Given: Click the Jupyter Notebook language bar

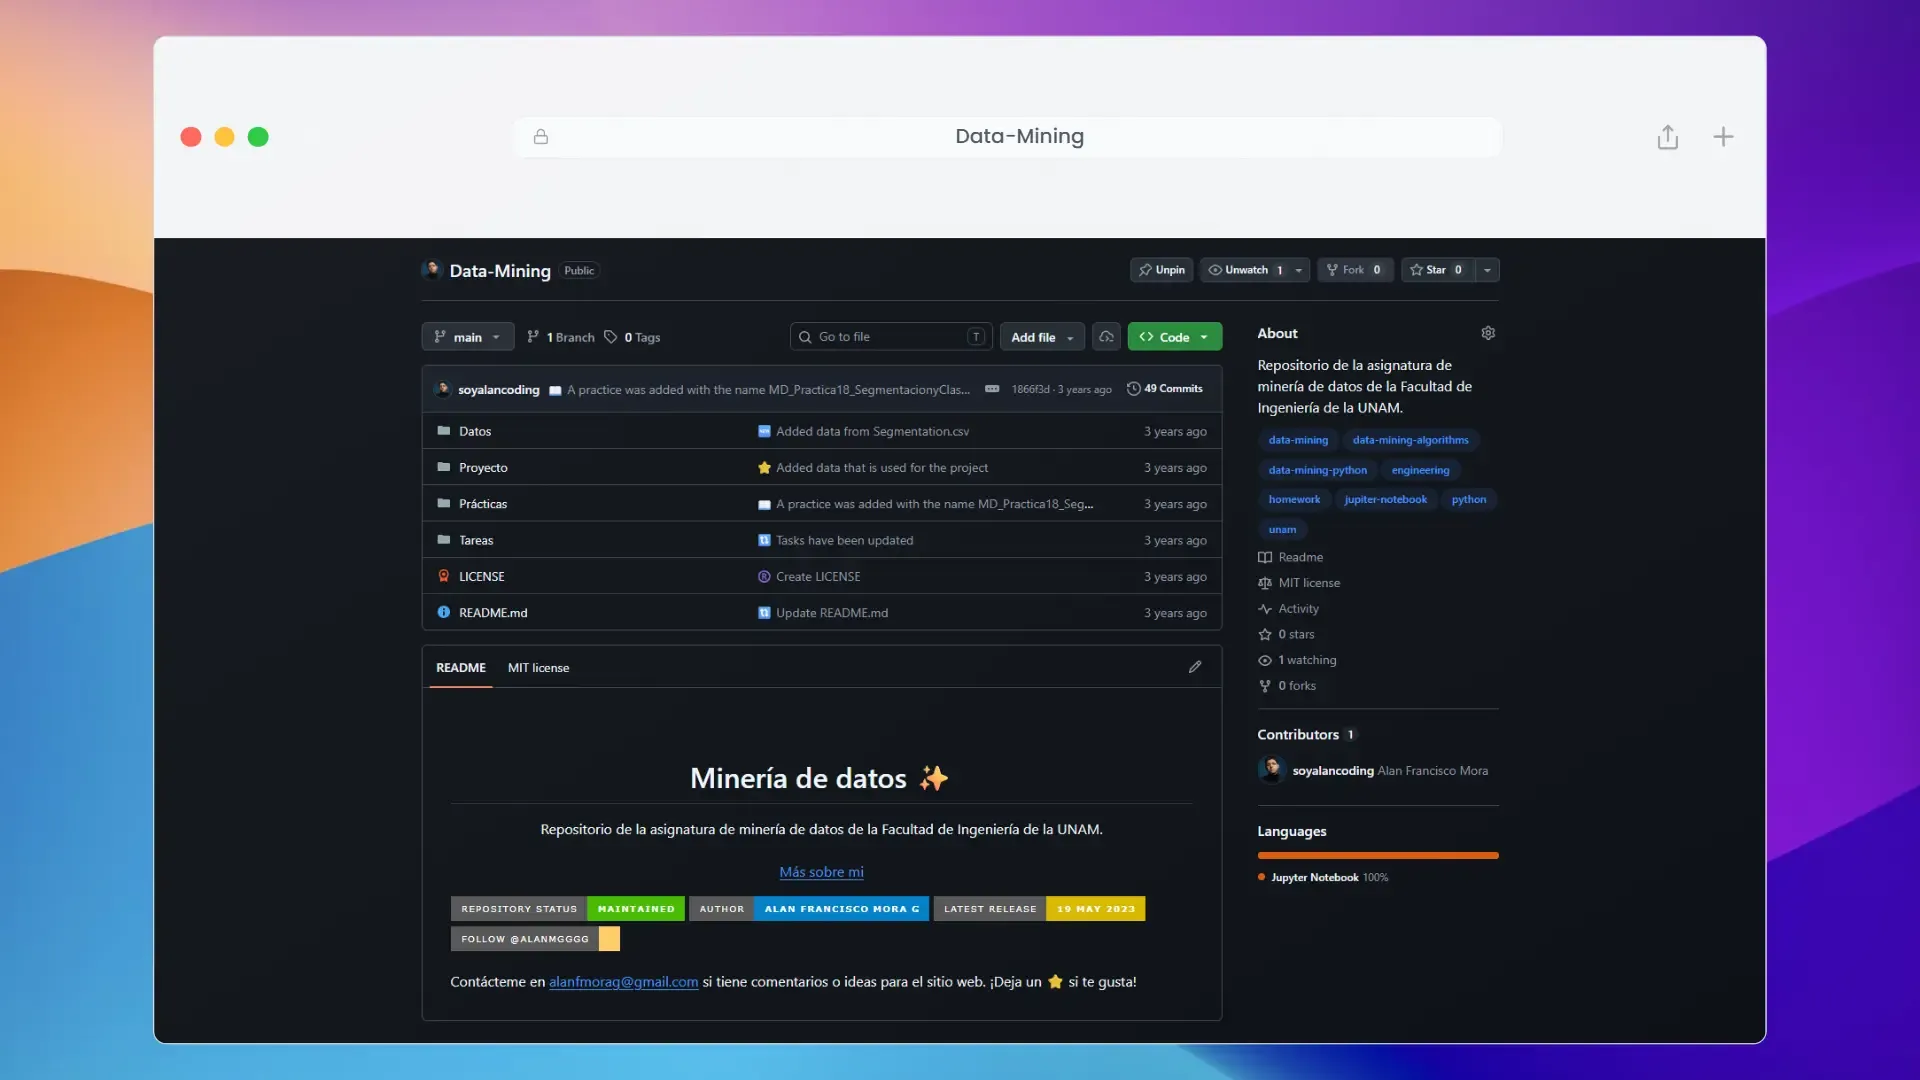Looking at the screenshot, I should pos(1378,855).
